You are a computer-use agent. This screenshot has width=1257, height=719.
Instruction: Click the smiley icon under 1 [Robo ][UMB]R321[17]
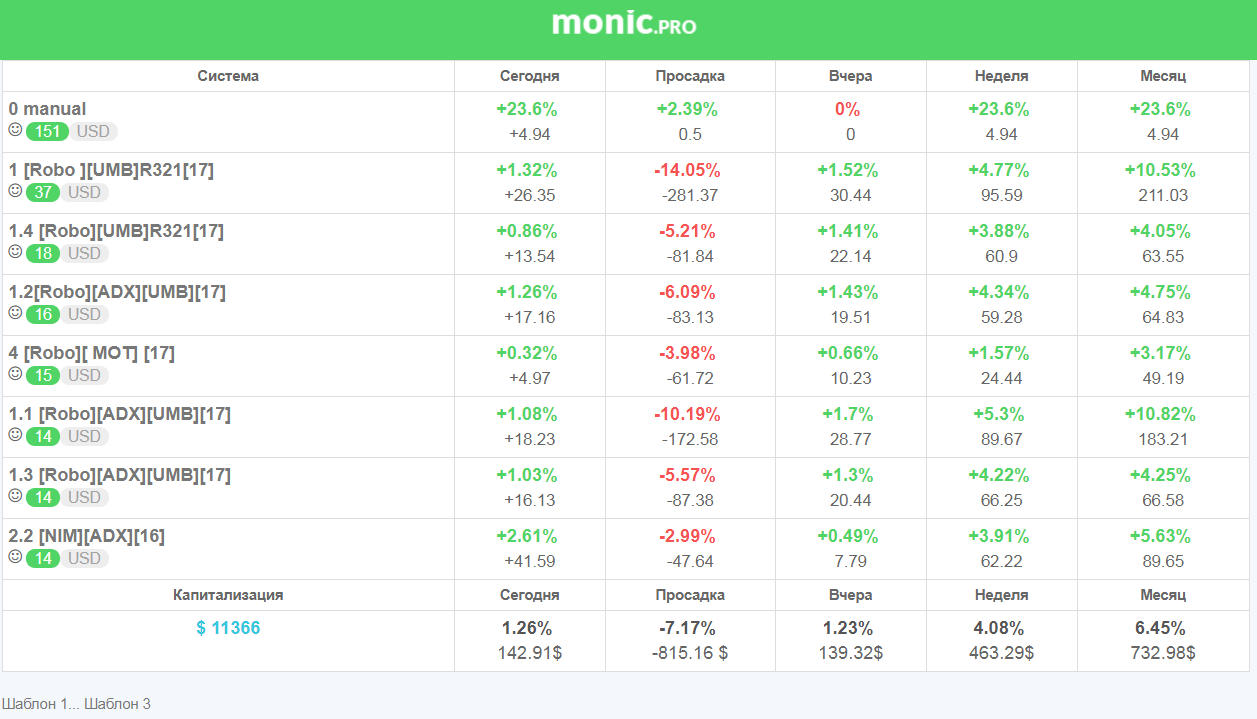pos(15,191)
